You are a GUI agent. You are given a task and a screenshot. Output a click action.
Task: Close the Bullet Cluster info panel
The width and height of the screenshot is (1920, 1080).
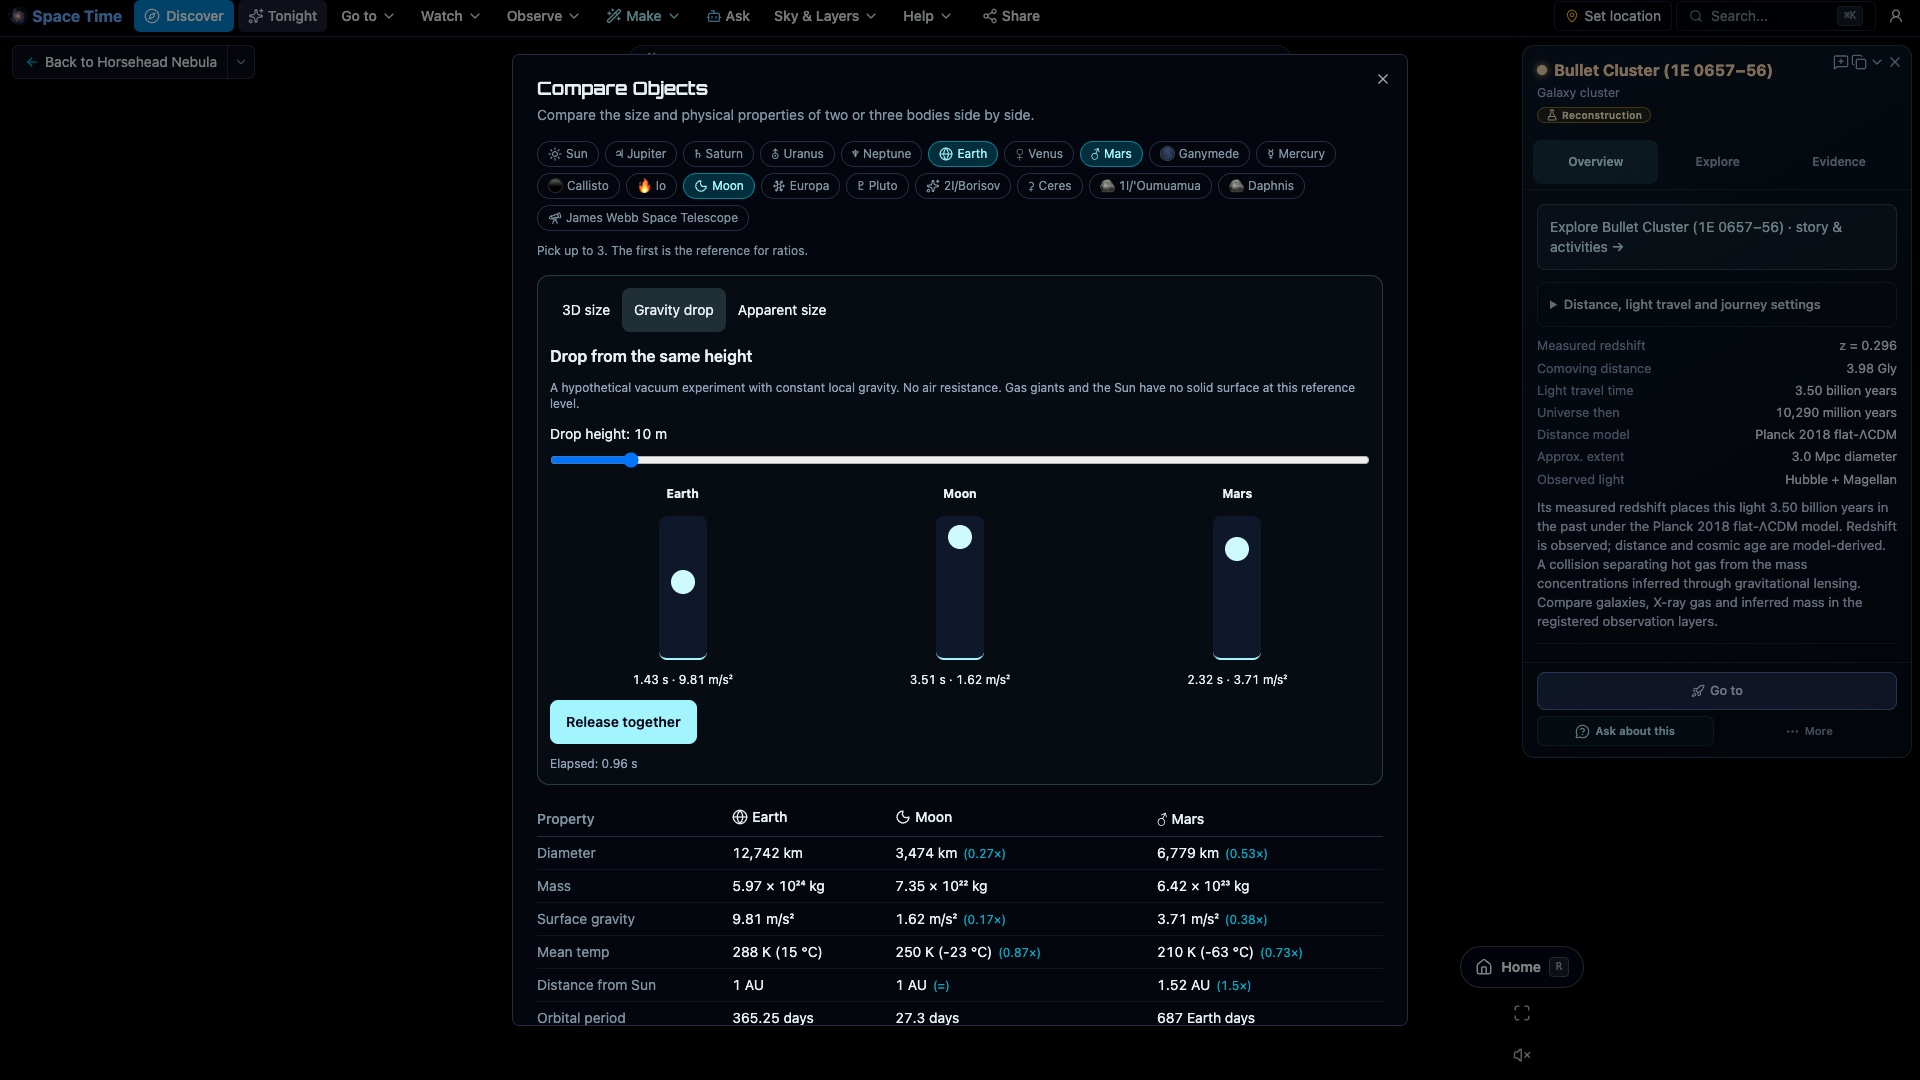click(x=1895, y=62)
